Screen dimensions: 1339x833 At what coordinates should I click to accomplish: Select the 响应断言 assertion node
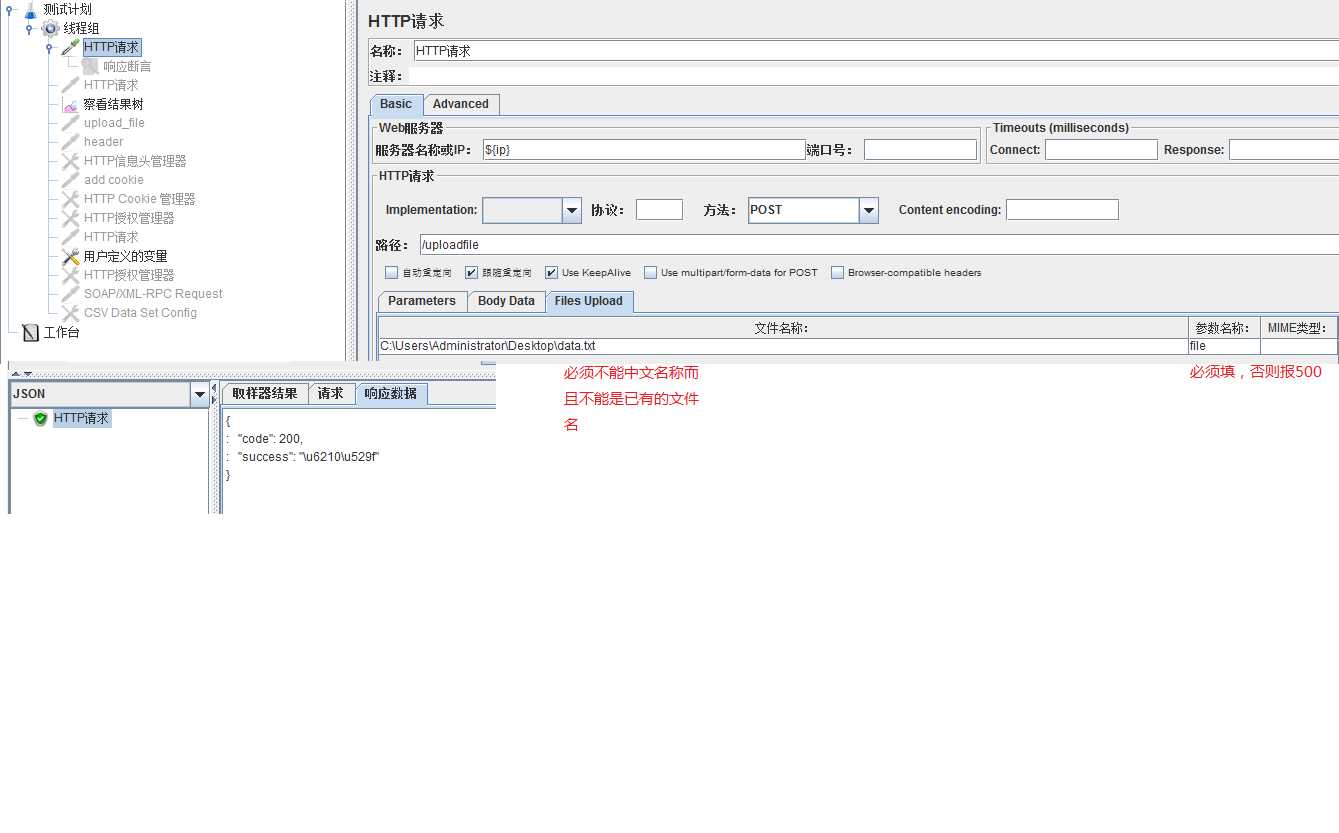point(127,66)
